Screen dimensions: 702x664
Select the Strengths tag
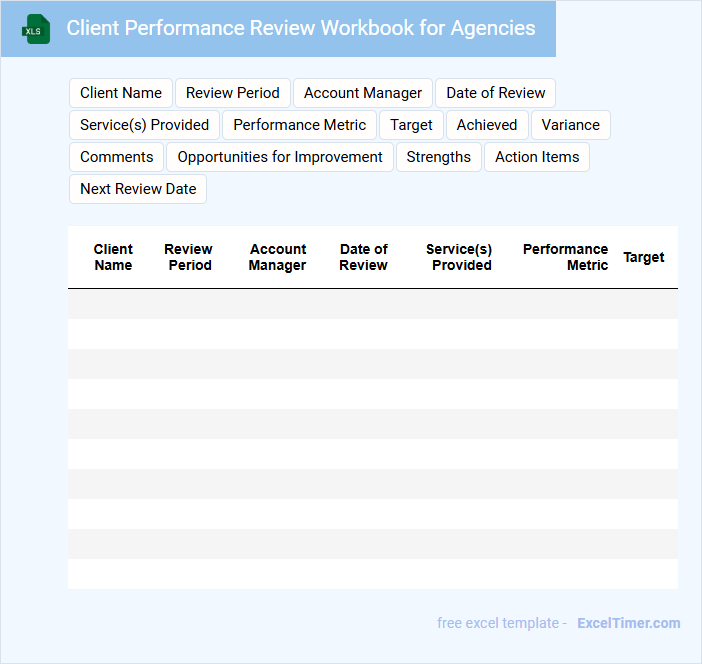click(x=438, y=157)
